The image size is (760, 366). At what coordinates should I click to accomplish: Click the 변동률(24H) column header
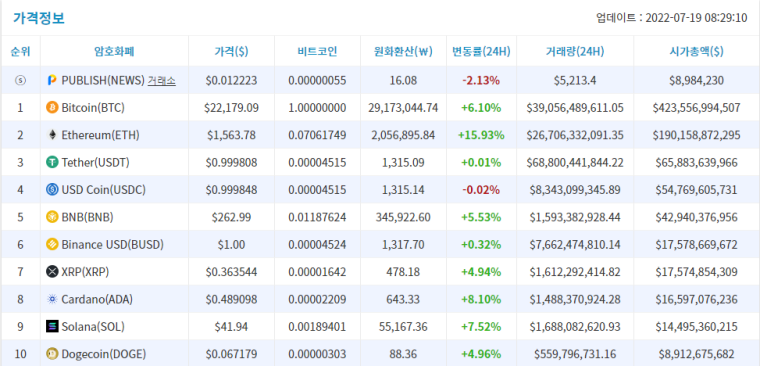click(x=481, y=51)
